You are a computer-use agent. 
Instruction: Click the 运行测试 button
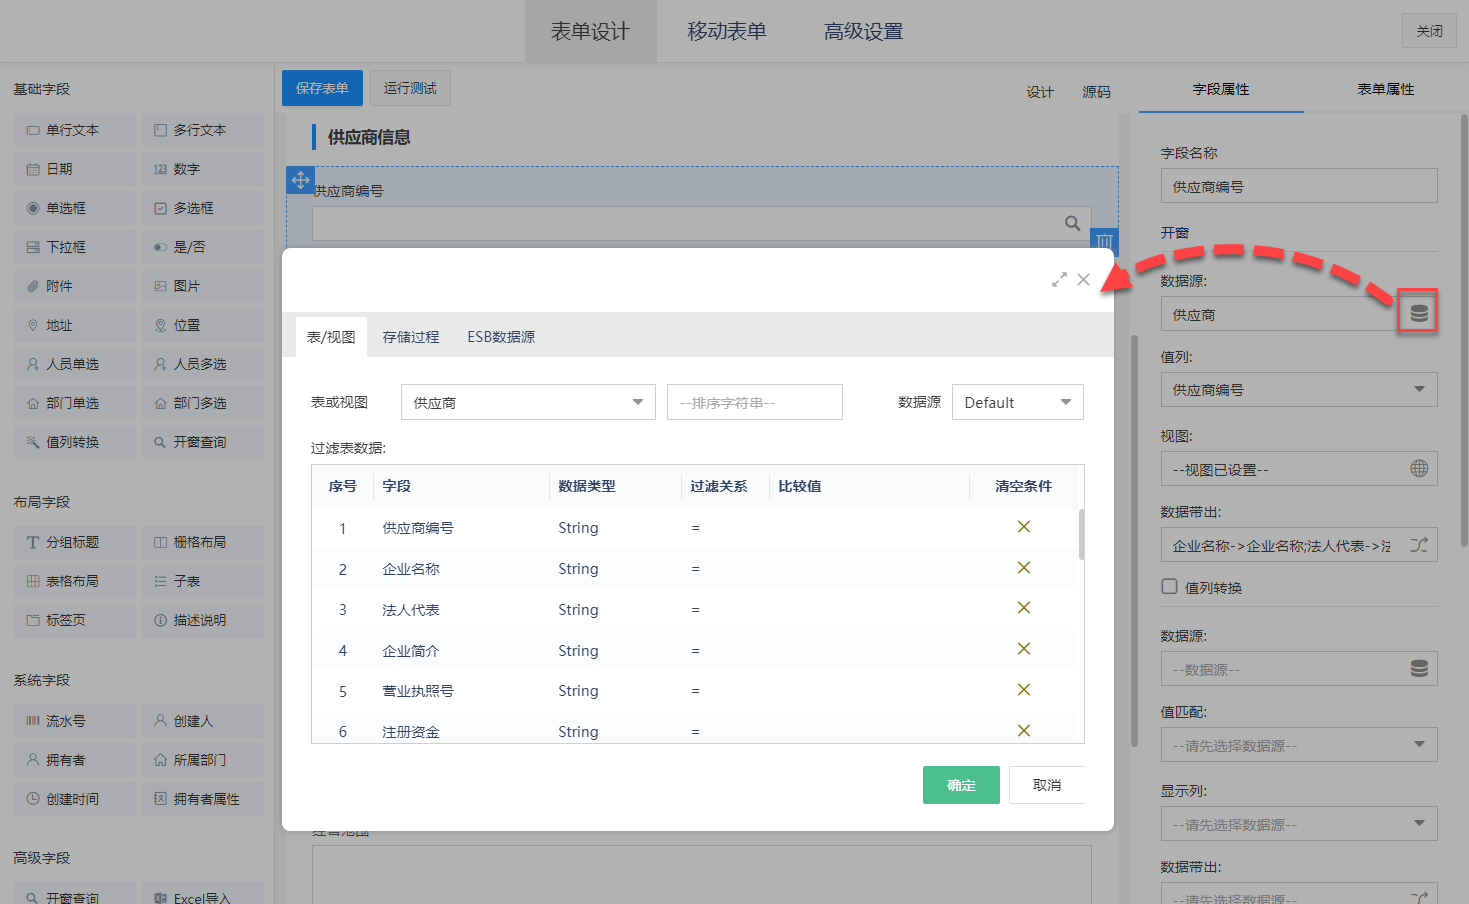410,88
